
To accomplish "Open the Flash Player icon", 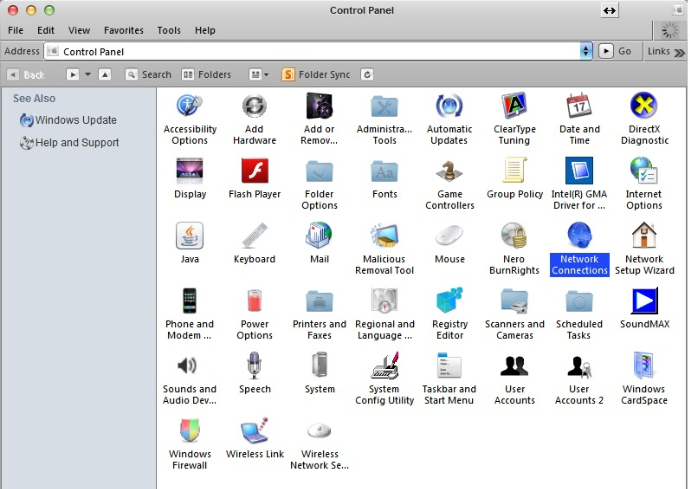I will (254, 178).
